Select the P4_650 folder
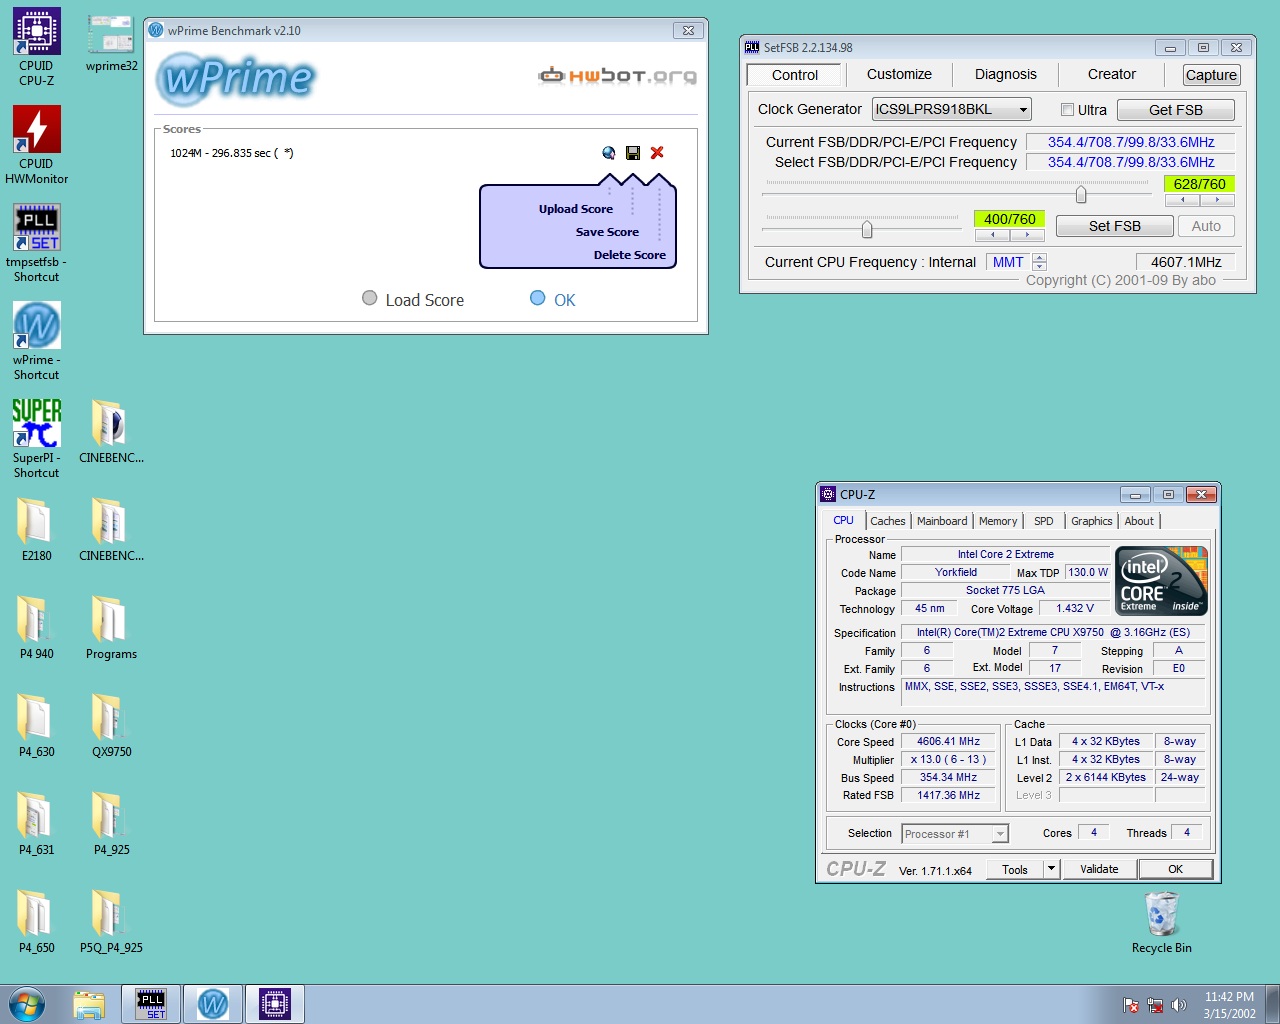Viewport: 1280px width, 1024px height. [36, 922]
